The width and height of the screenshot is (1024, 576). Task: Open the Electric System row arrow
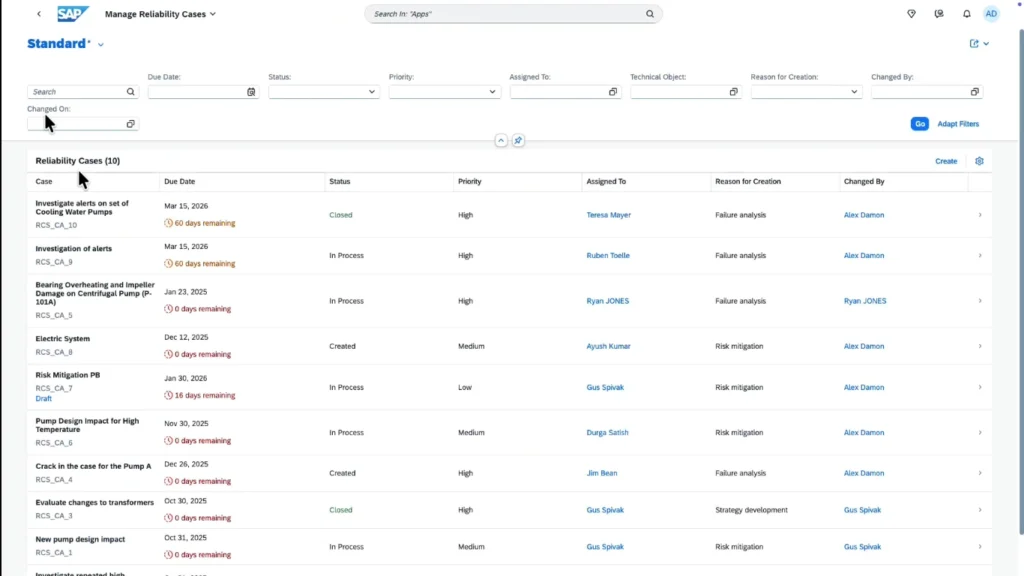(x=980, y=346)
